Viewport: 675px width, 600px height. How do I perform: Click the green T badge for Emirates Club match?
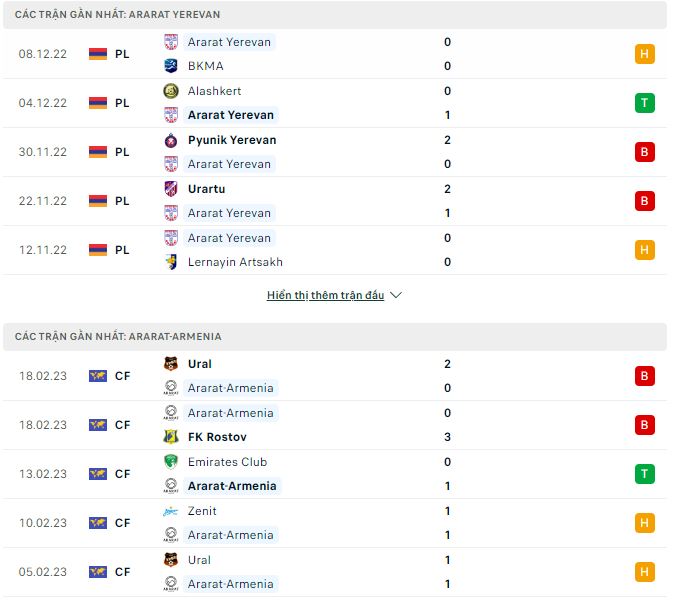pos(644,474)
